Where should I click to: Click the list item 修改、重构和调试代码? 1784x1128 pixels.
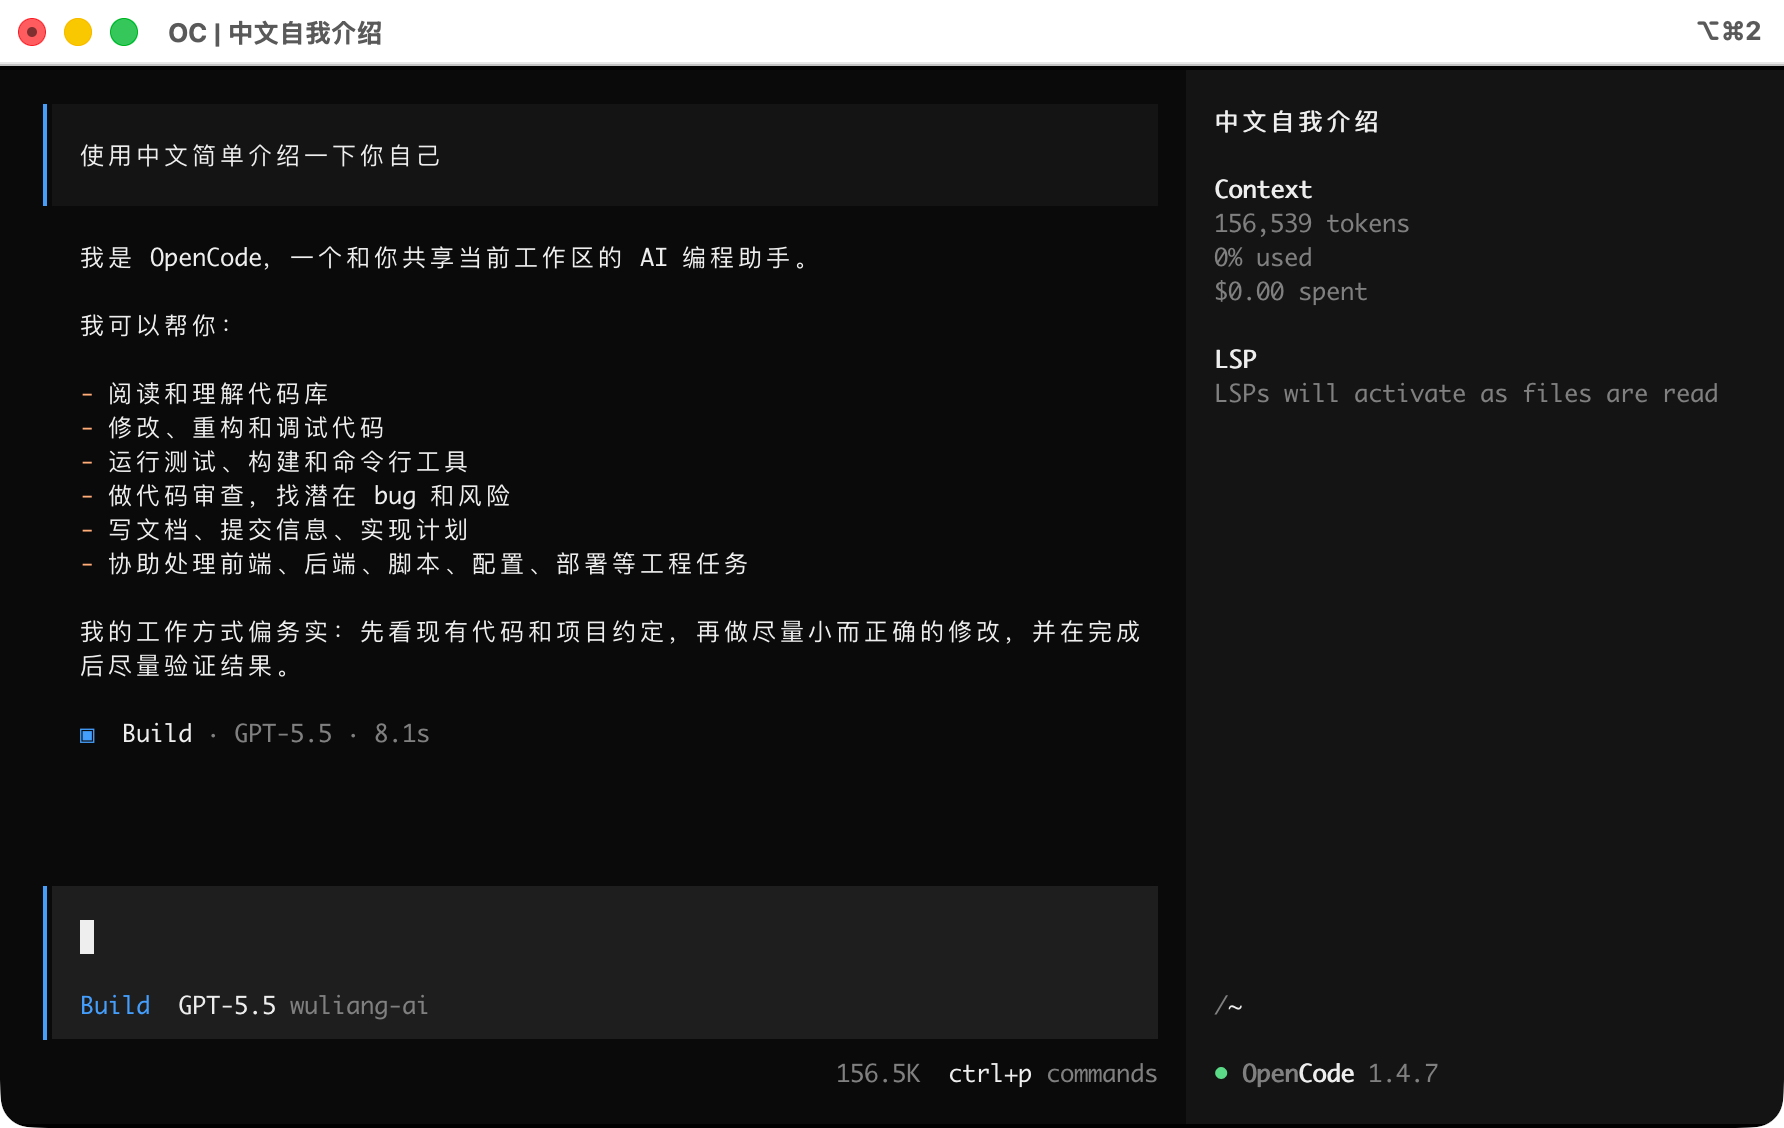(232, 428)
